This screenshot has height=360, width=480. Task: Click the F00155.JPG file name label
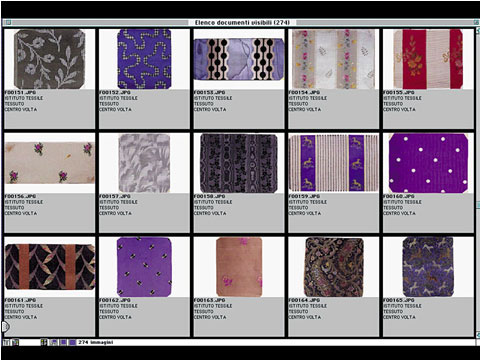pos(399,92)
